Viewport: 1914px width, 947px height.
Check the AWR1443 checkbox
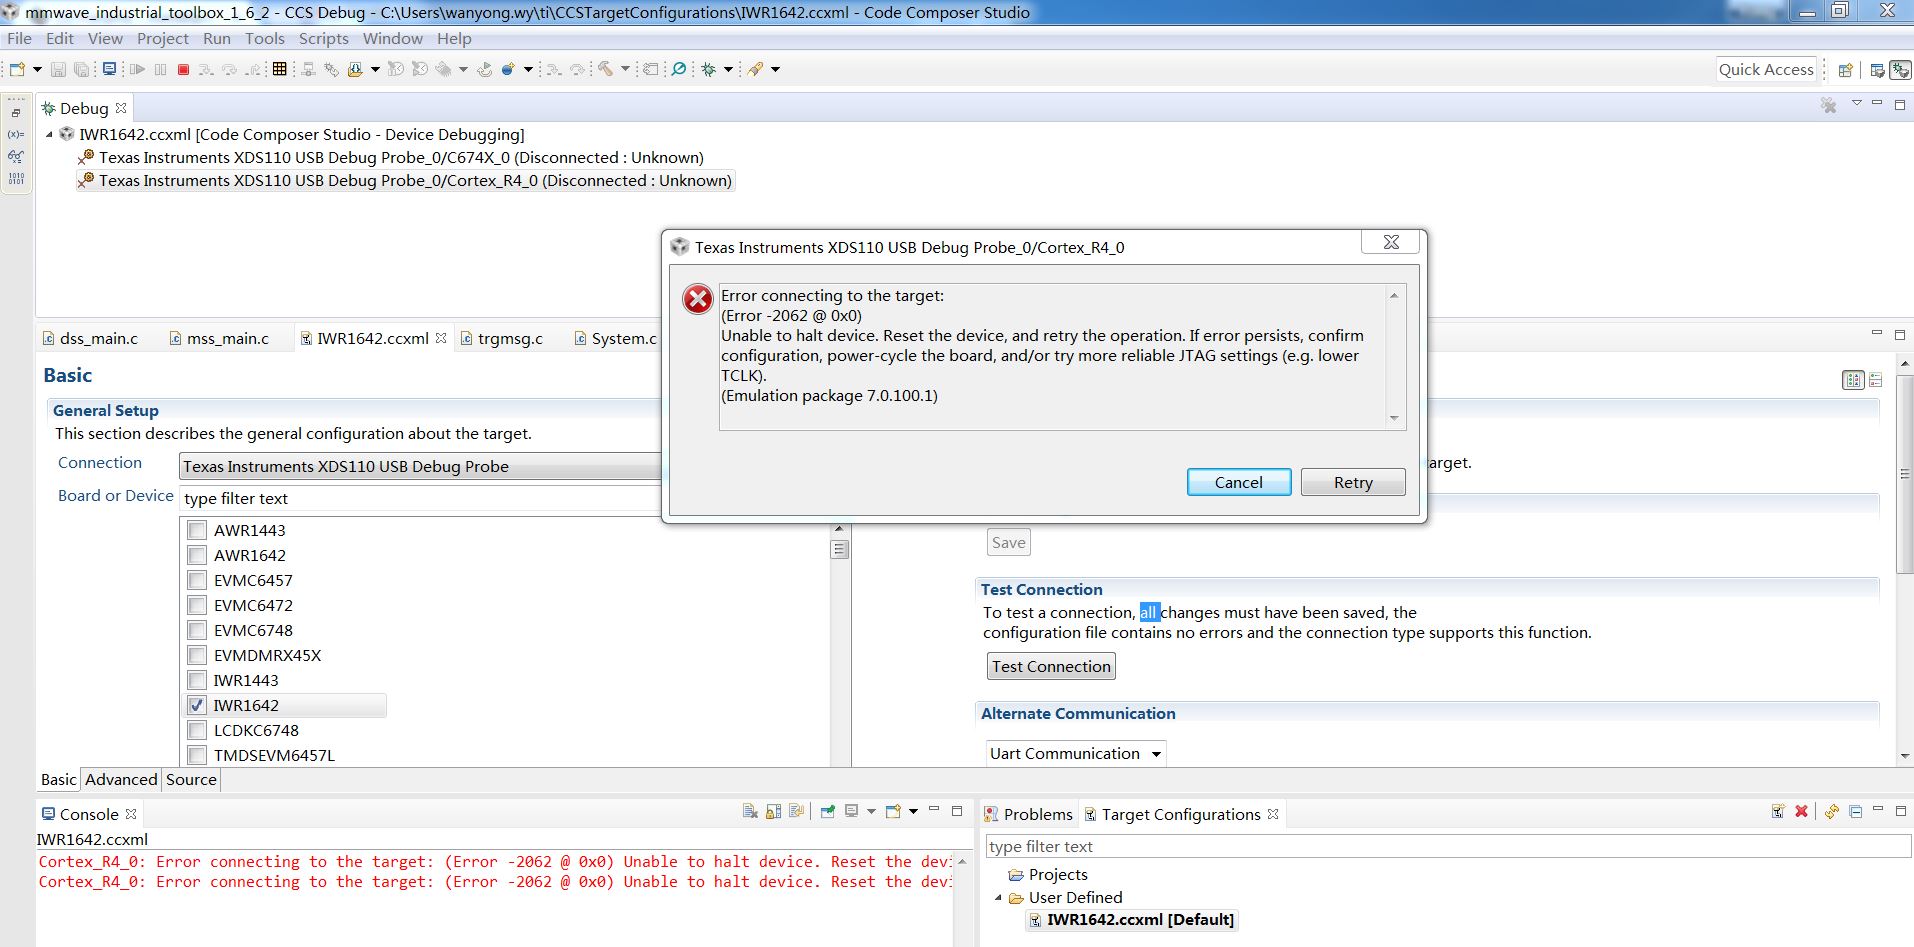pyautogui.click(x=197, y=530)
